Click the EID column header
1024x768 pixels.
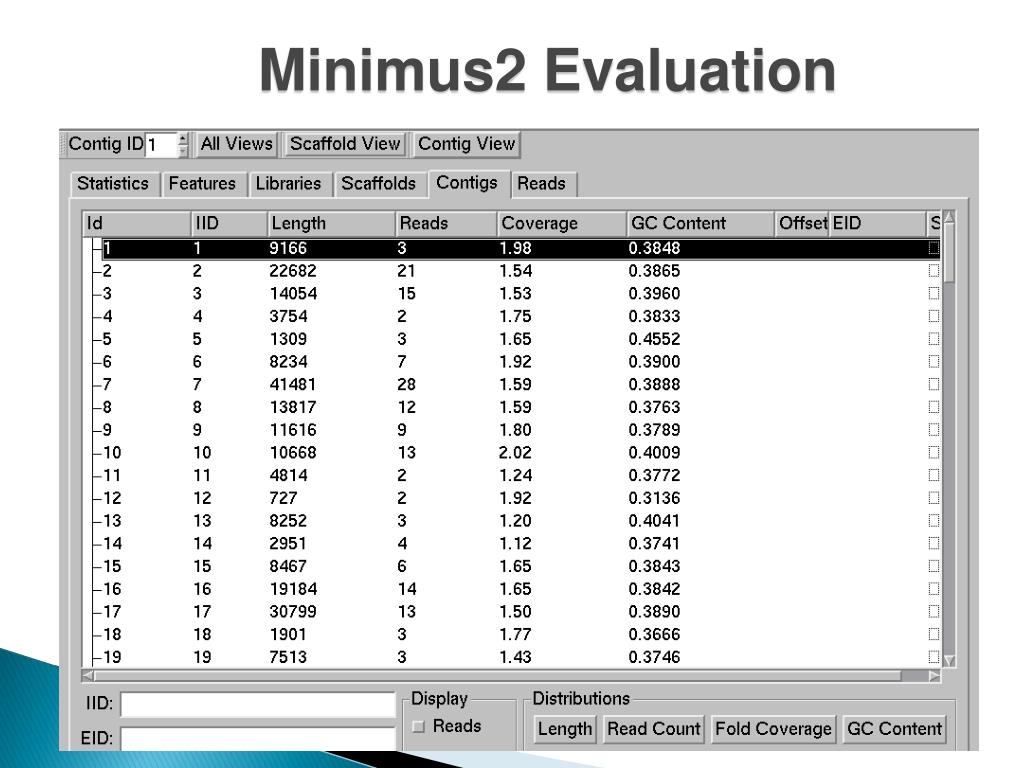(877, 223)
